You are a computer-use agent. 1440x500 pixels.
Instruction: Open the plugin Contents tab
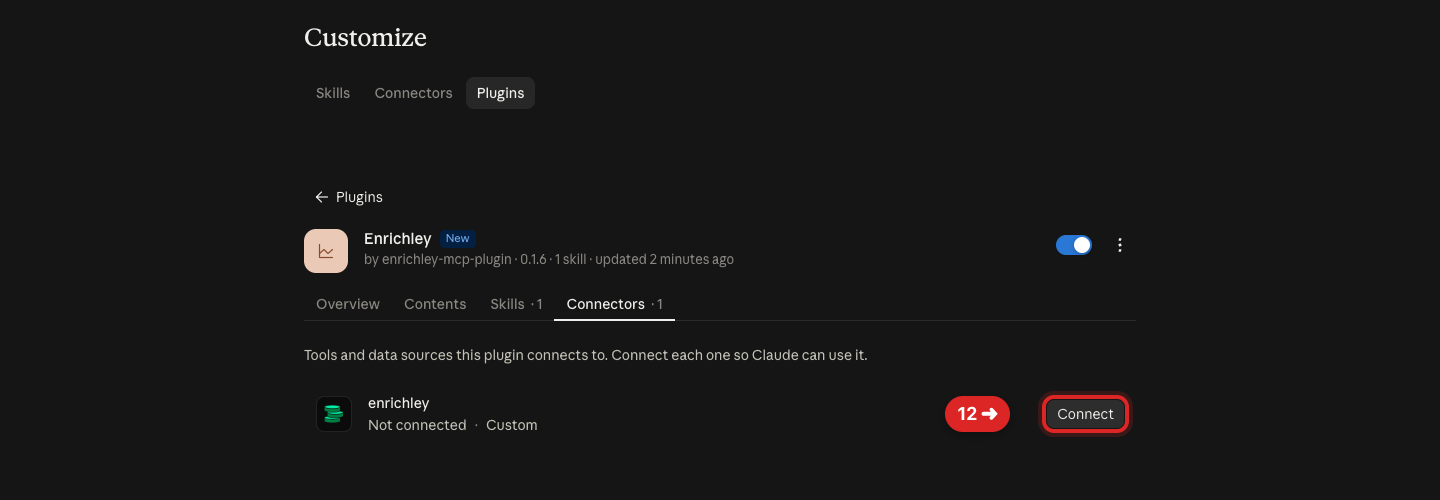click(x=435, y=304)
